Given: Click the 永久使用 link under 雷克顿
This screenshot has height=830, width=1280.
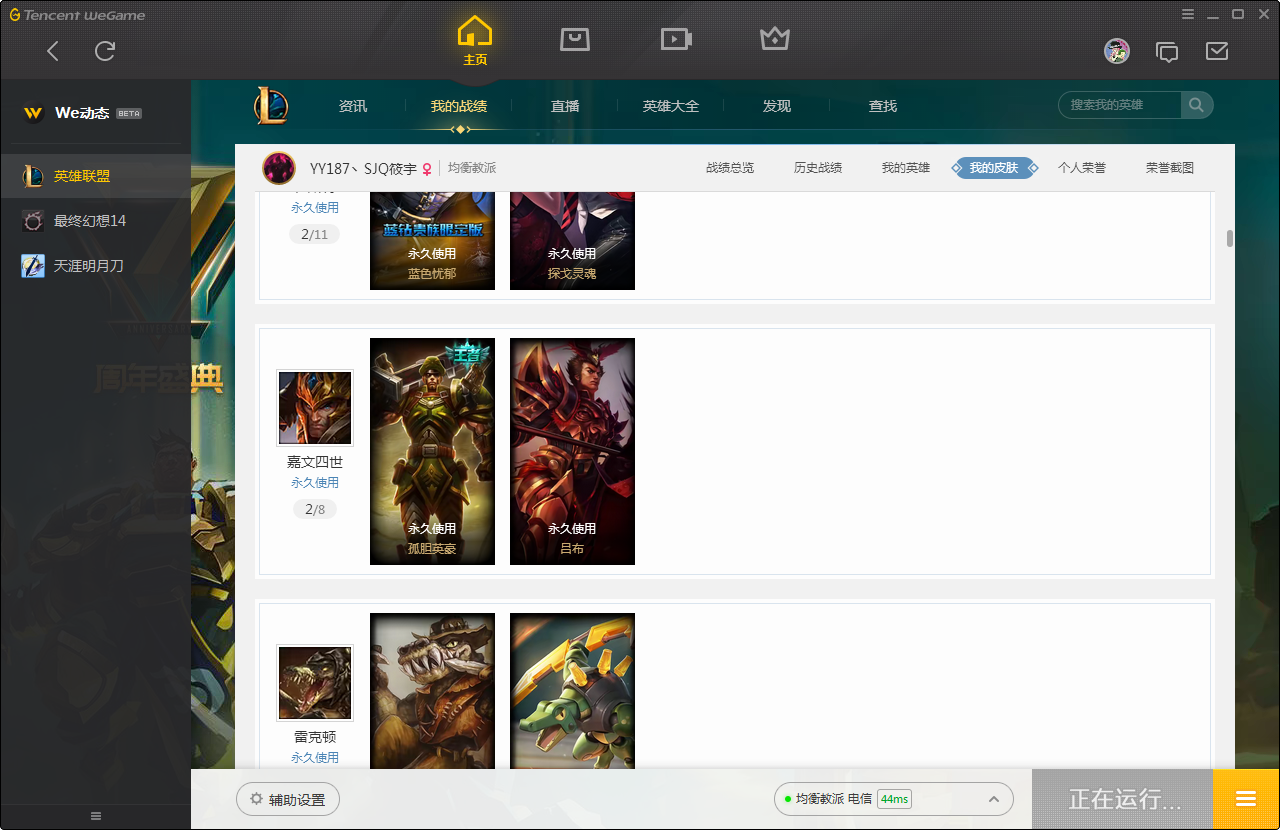Looking at the screenshot, I should pos(315,758).
